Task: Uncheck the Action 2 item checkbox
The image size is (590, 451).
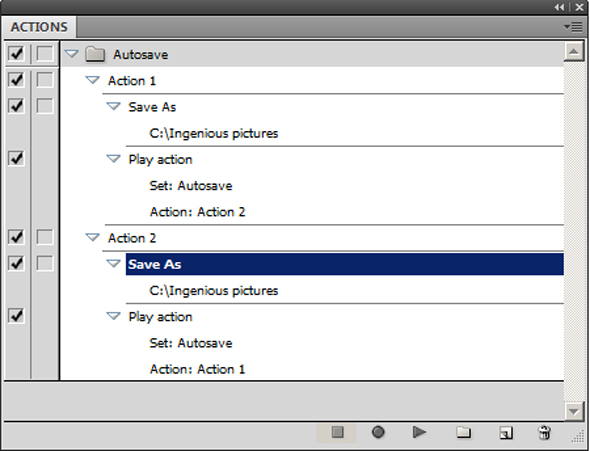Action: (x=16, y=237)
